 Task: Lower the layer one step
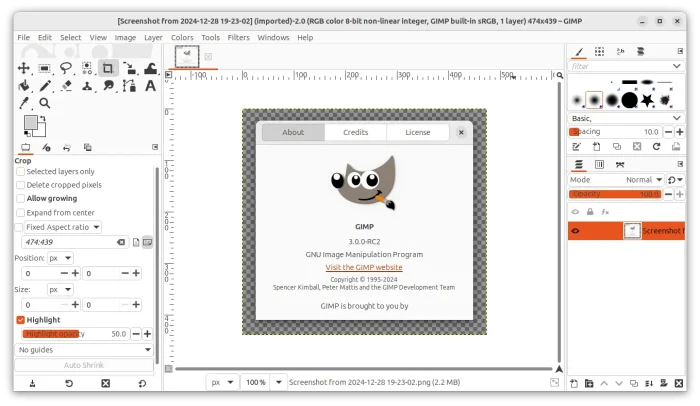tap(619, 383)
